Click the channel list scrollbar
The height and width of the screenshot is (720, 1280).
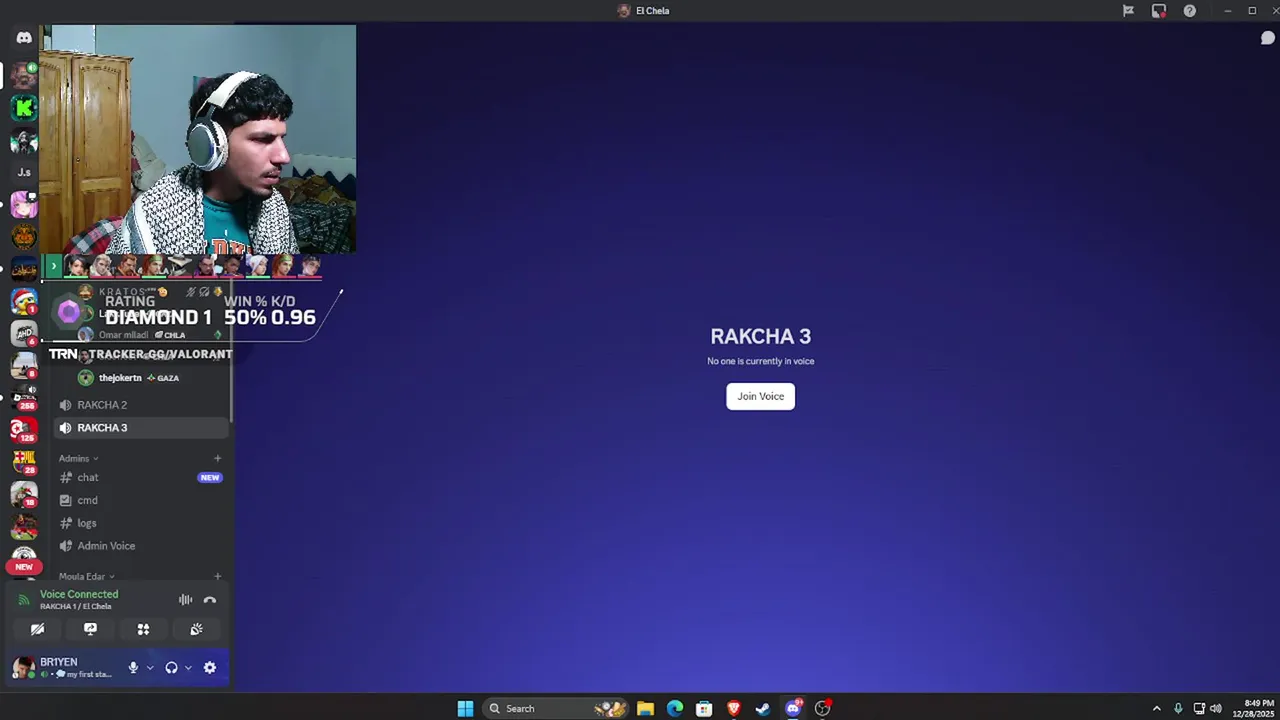point(232,350)
